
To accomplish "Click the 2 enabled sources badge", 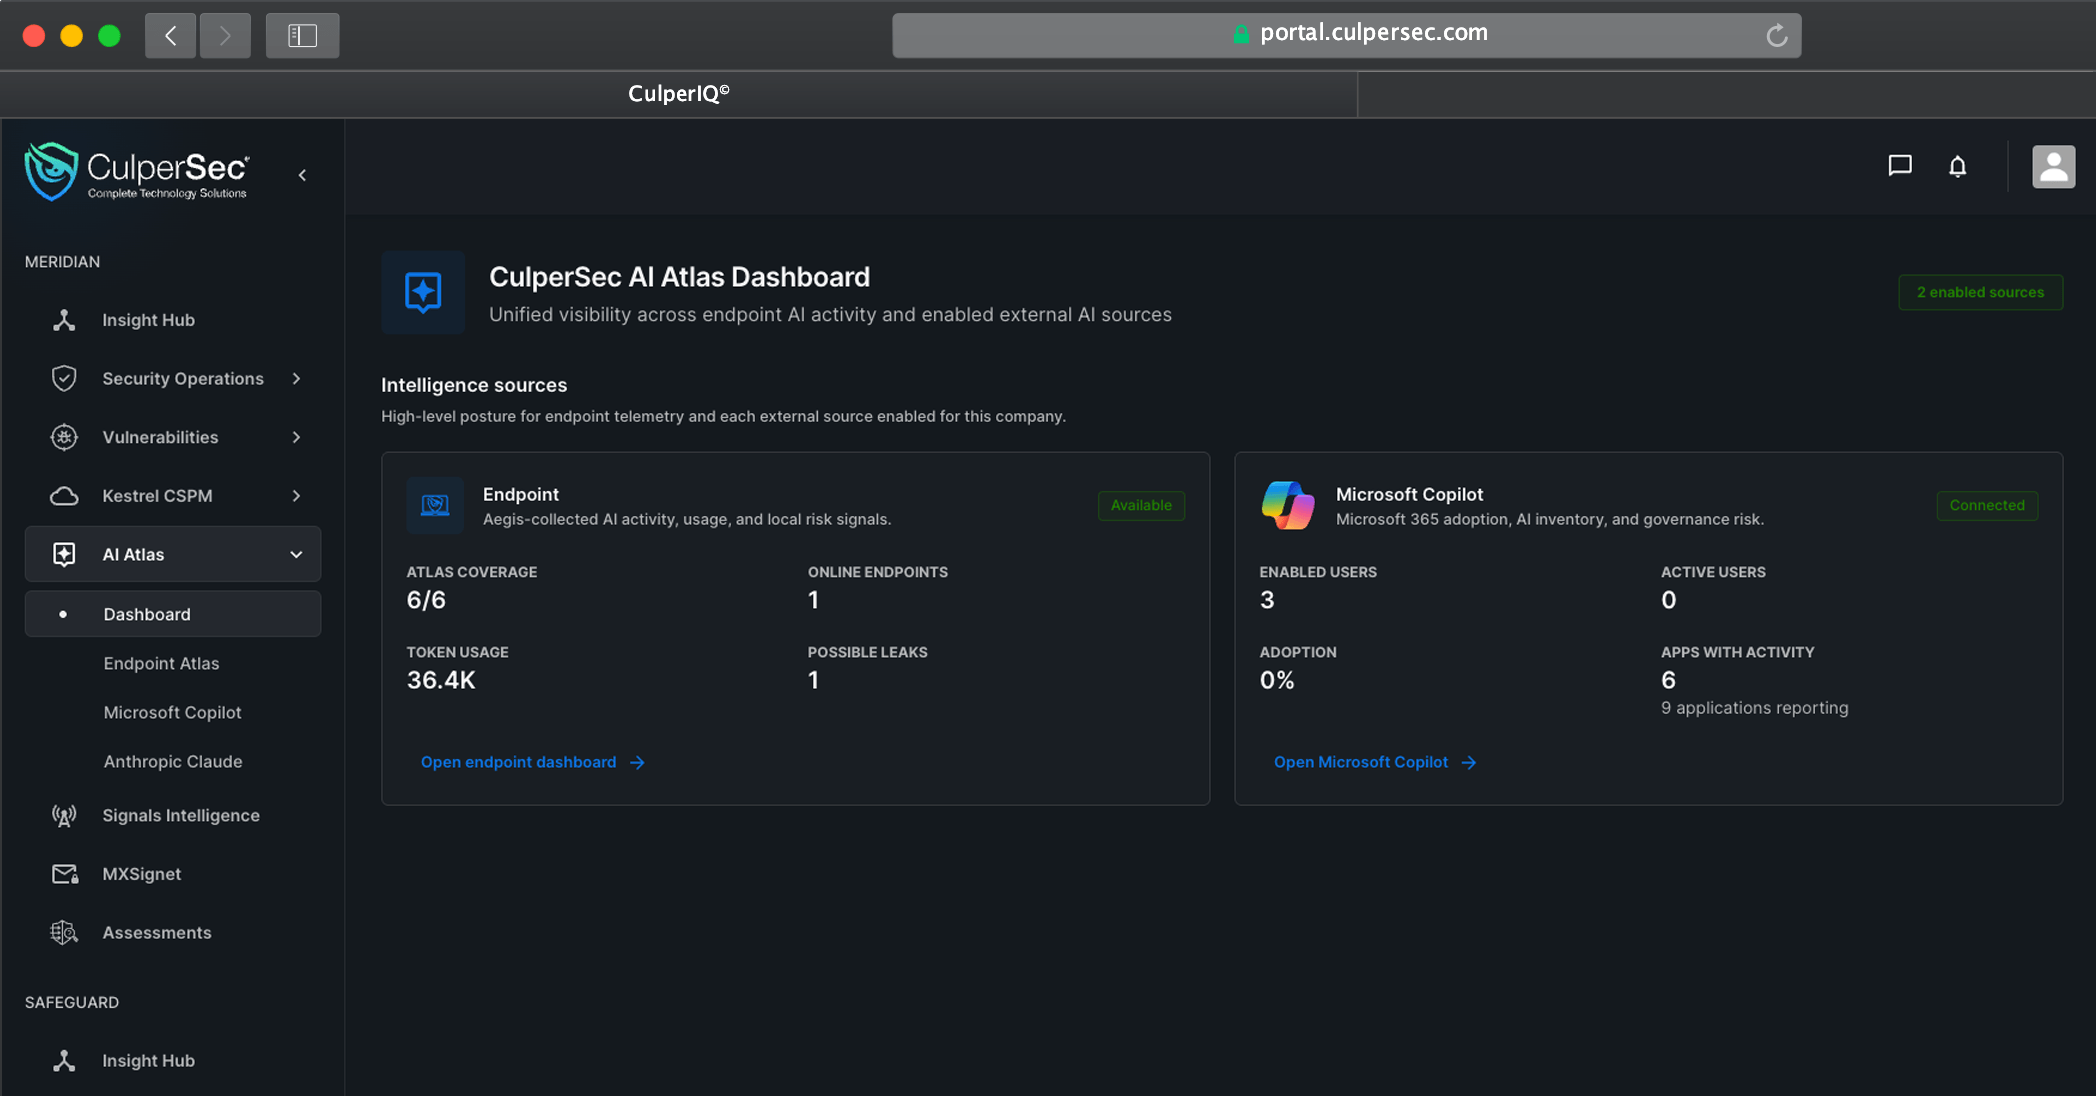I will pos(1980,292).
